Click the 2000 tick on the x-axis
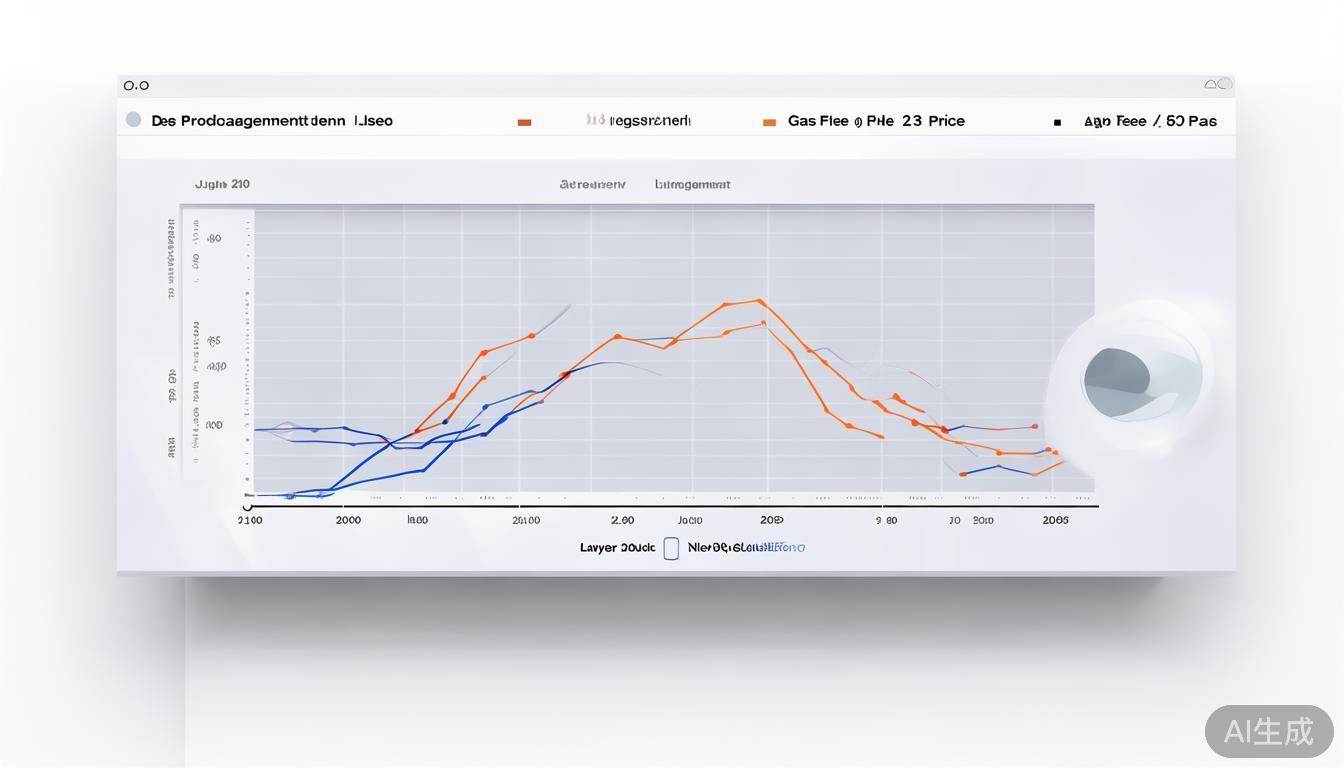The width and height of the screenshot is (1344, 768). pos(348,520)
